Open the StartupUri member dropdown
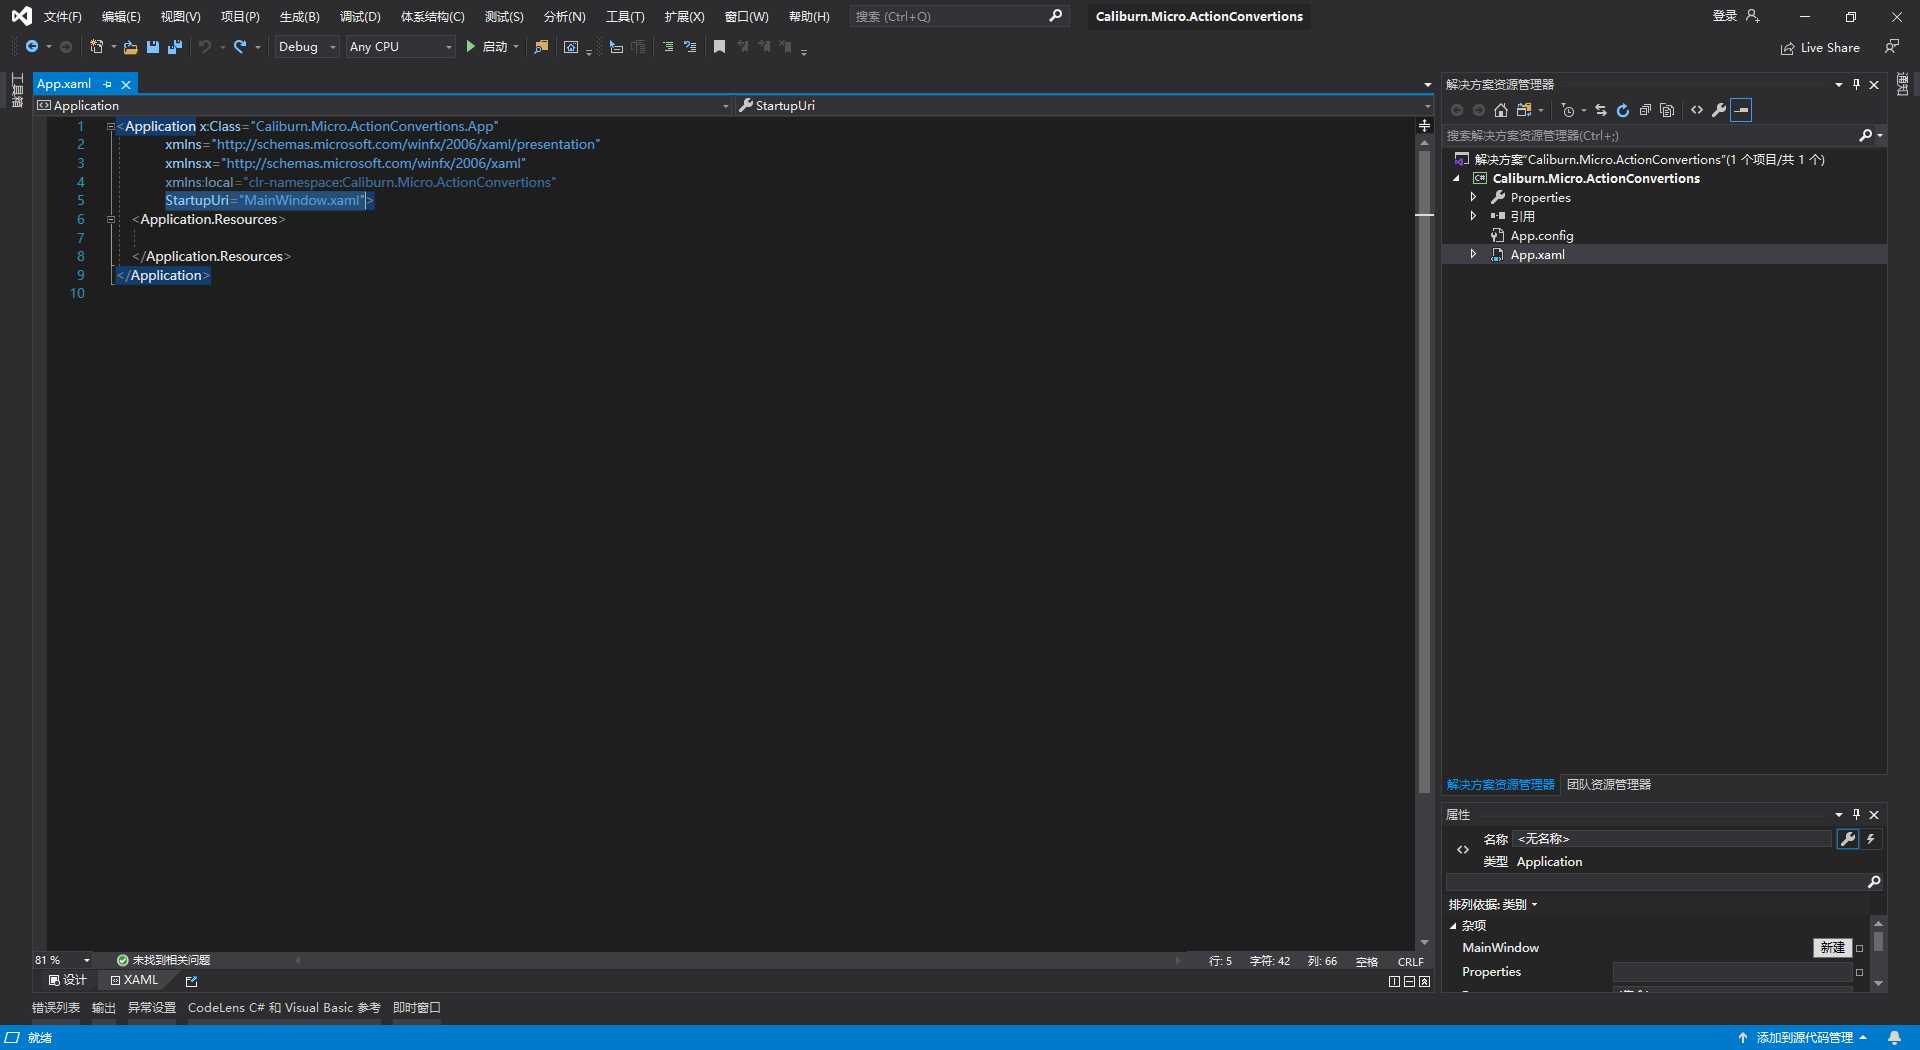The image size is (1920, 1050). click(x=1085, y=106)
